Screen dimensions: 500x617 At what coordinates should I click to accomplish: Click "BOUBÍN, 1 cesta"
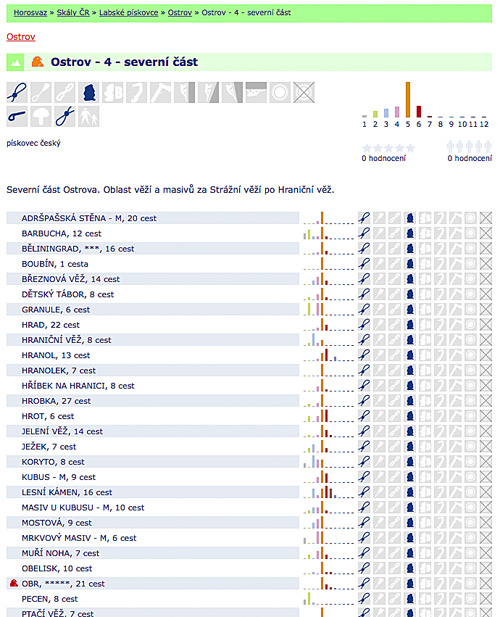tap(55, 264)
